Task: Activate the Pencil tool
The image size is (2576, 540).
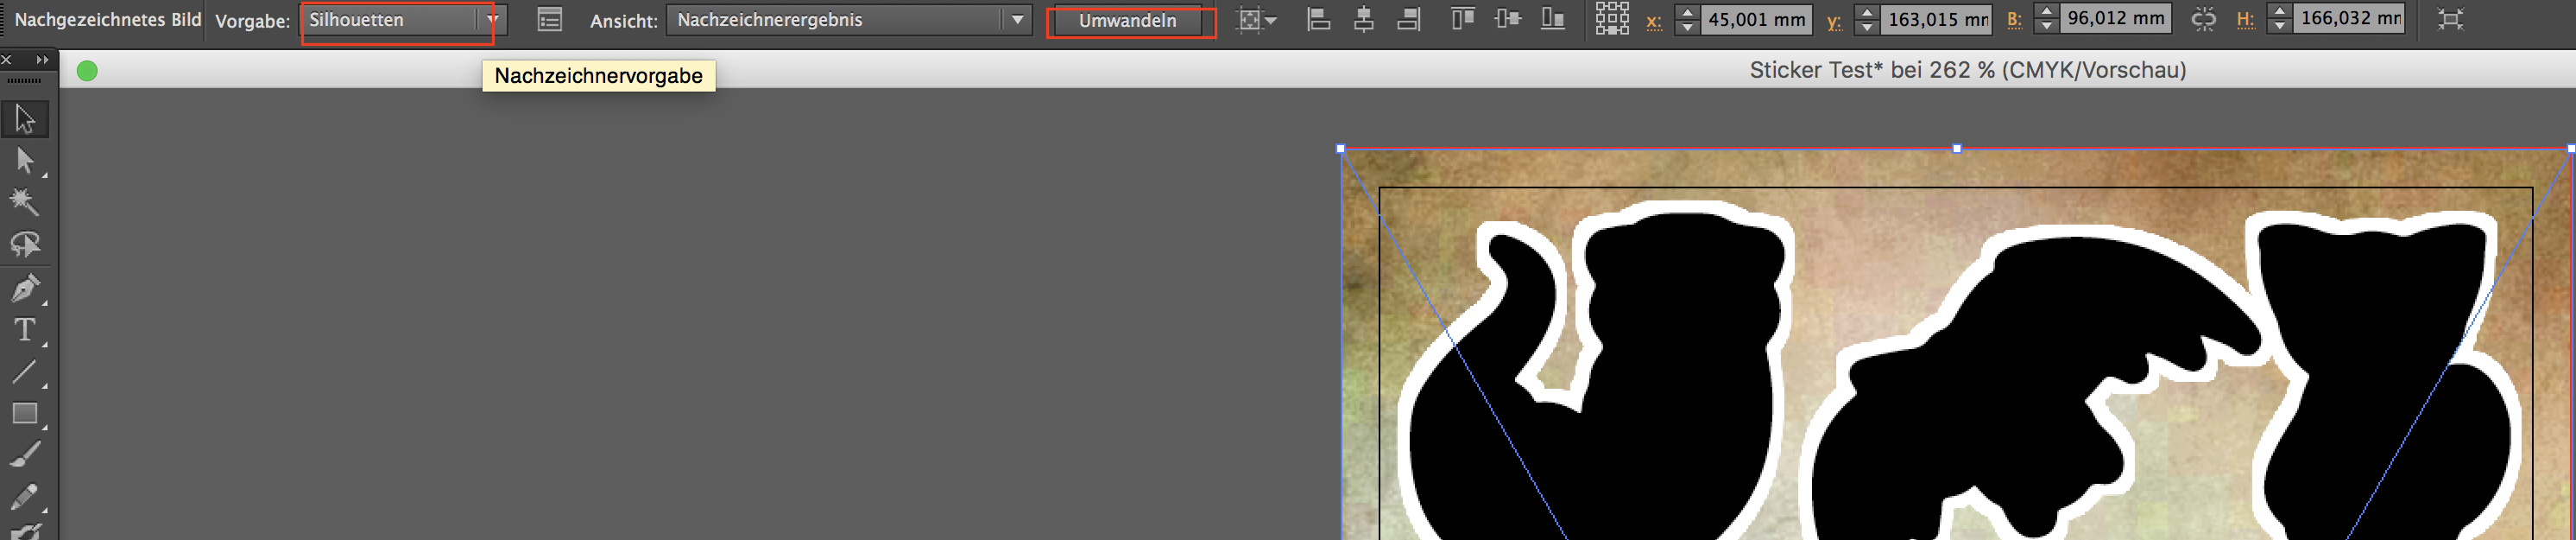Action: point(25,497)
